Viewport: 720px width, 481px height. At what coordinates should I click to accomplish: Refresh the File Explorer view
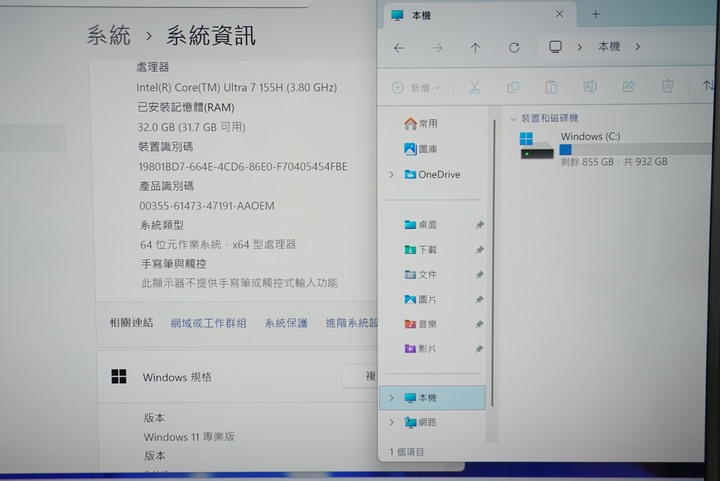514,47
